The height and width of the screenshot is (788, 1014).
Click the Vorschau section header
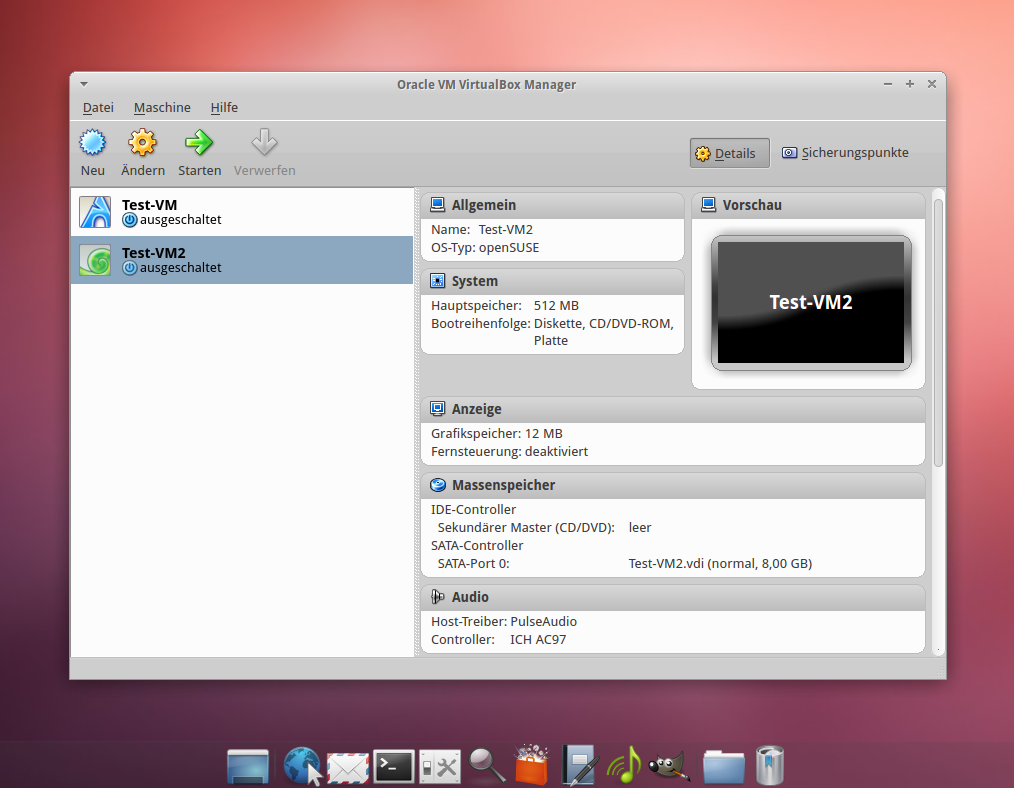[808, 205]
